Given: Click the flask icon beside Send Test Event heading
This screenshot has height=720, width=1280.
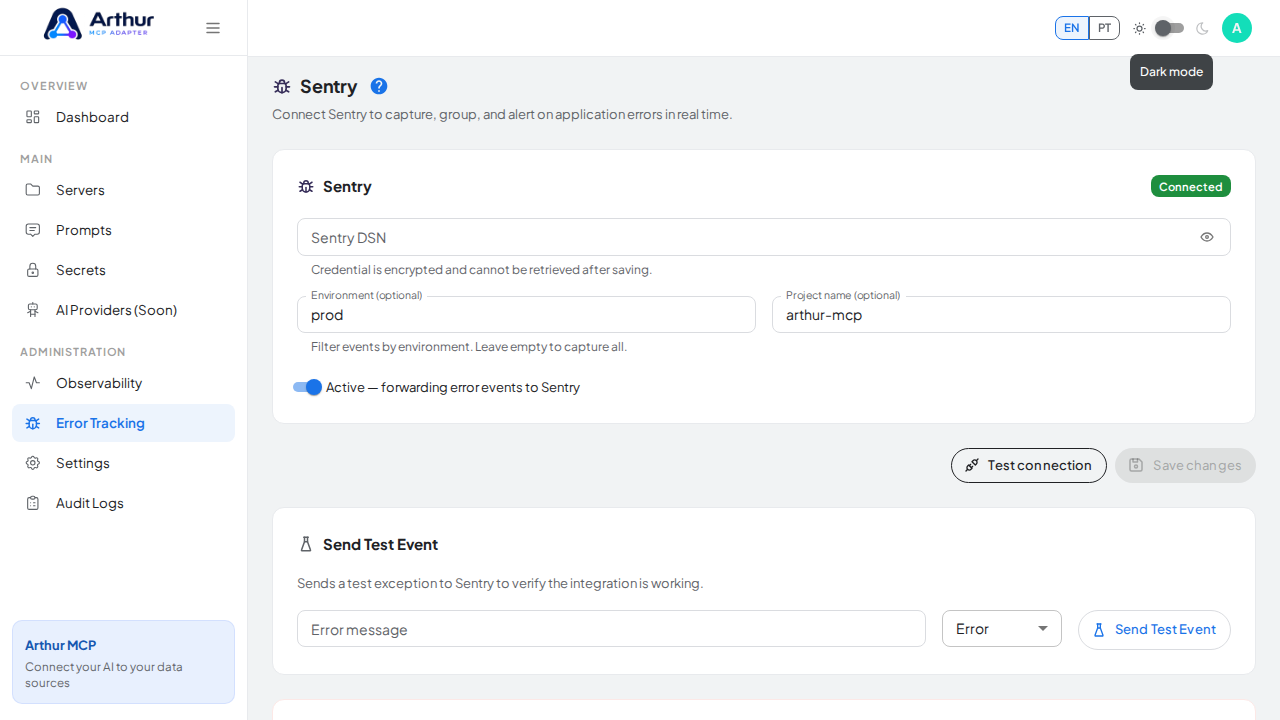Looking at the screenshot, I should click(x=306, y=545).
